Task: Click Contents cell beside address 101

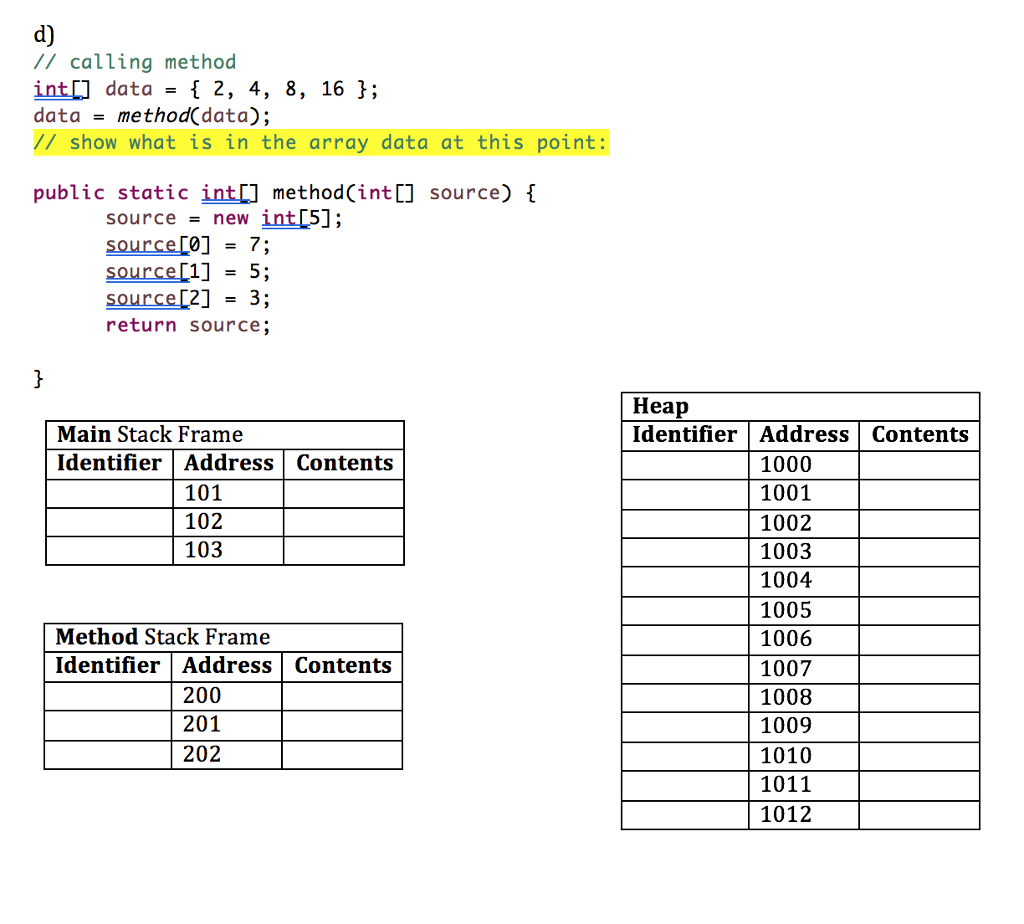Action: point(343,493)
